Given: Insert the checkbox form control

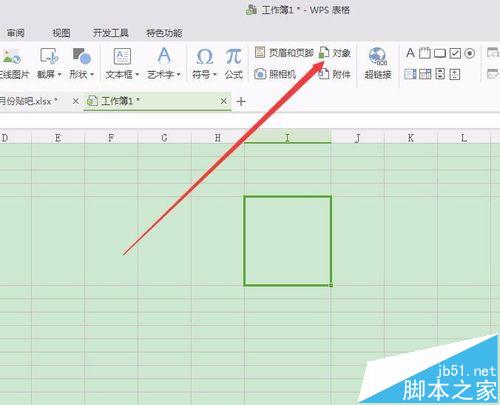Looking at the screenshot, I should click(x=455, y=53).
